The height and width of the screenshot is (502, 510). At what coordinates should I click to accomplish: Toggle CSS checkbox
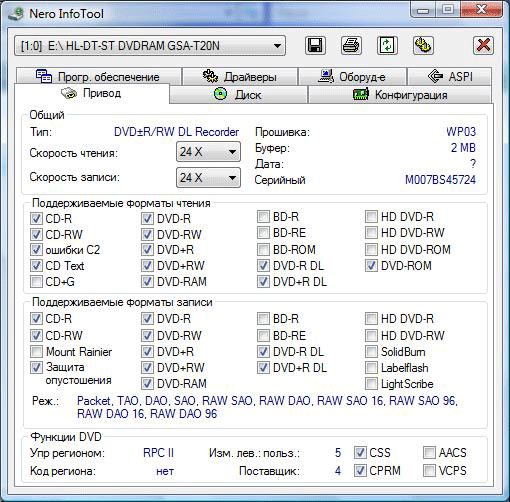coord(360,453)
